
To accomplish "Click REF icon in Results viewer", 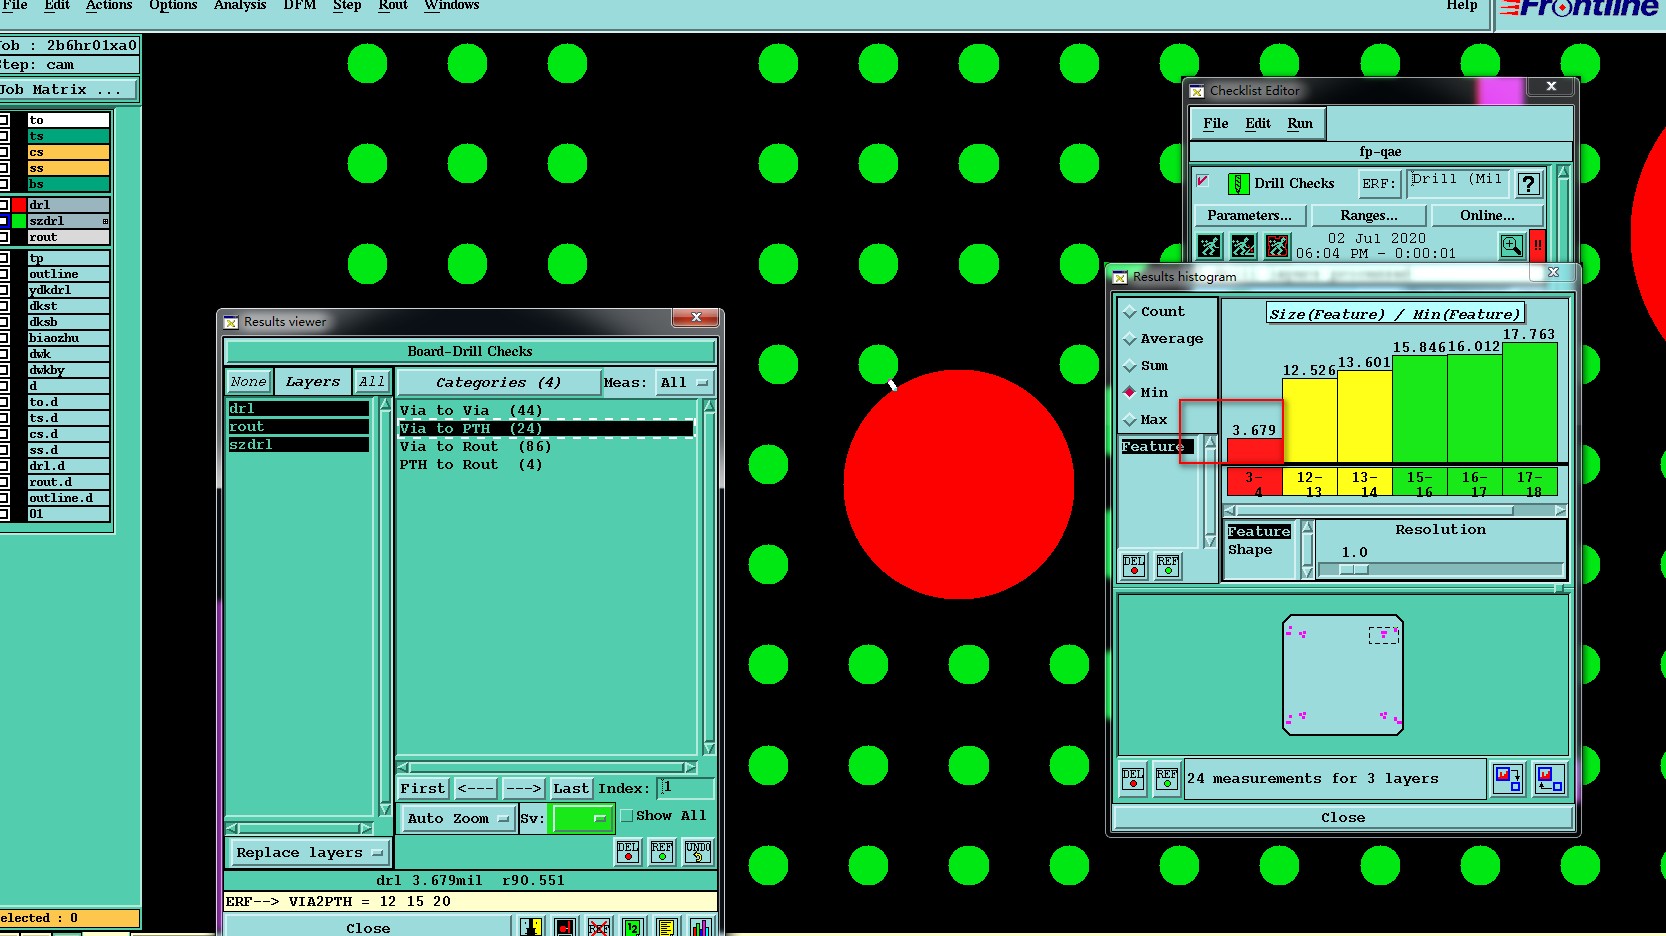I will (x=662, y=852).
